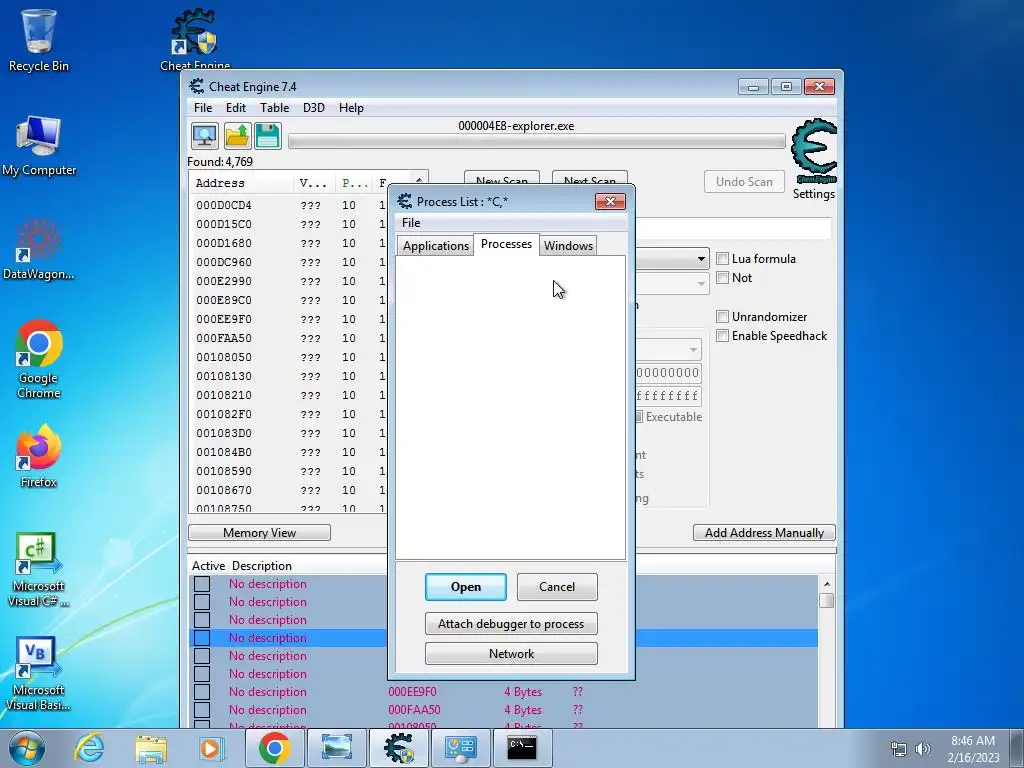Launch Internet Explorer from taskbar
The height and width of the screenshot is (768, 1024).
pos(89,748)
